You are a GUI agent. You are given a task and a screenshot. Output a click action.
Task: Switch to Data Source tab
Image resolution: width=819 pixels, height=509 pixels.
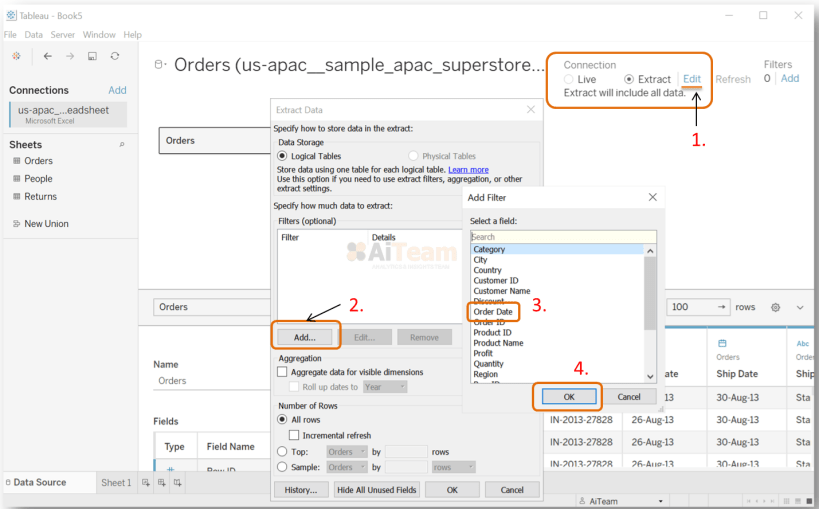click(x=40, y=482)
